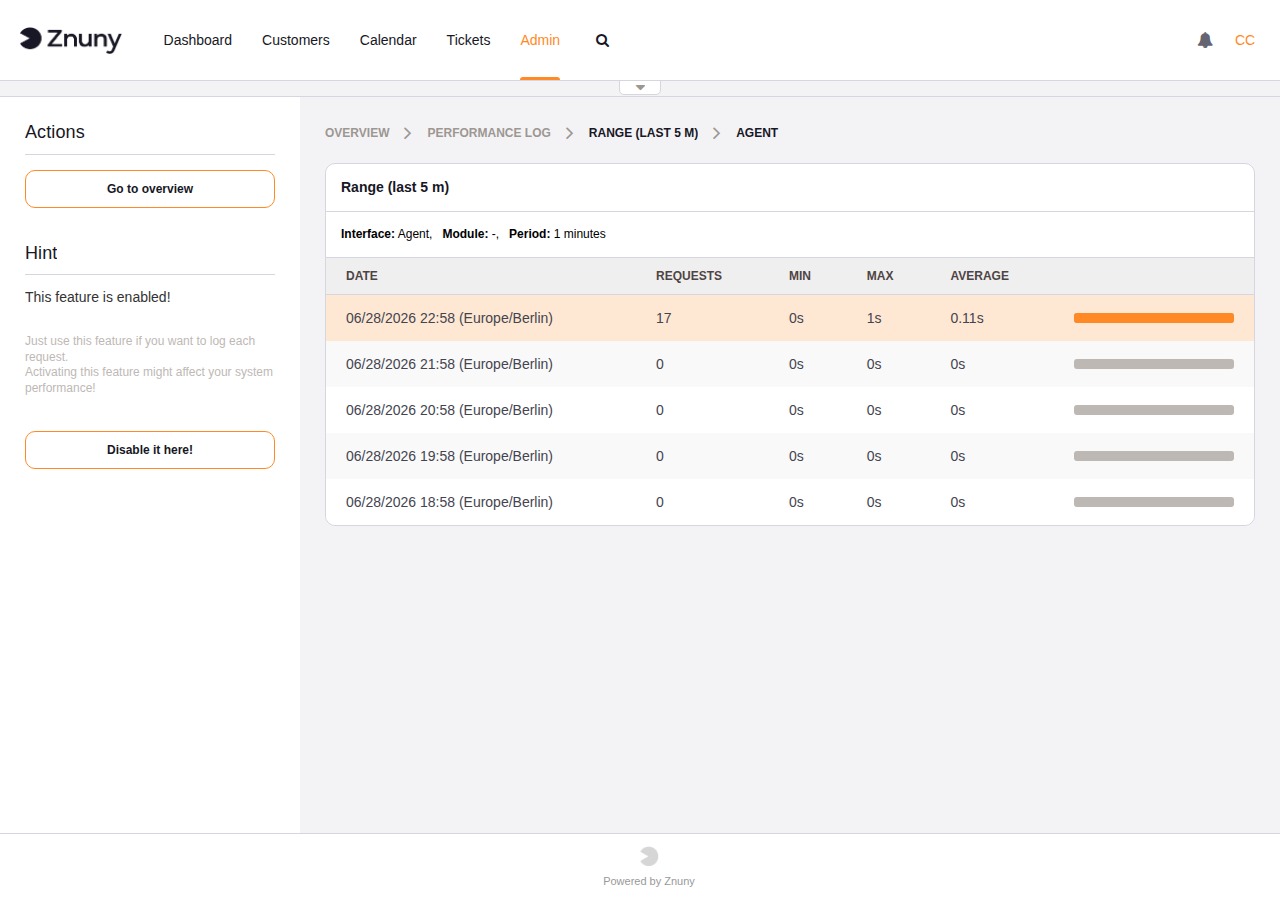Open the Admin menu
The image size is (1280, 900).
pos(540,40)
